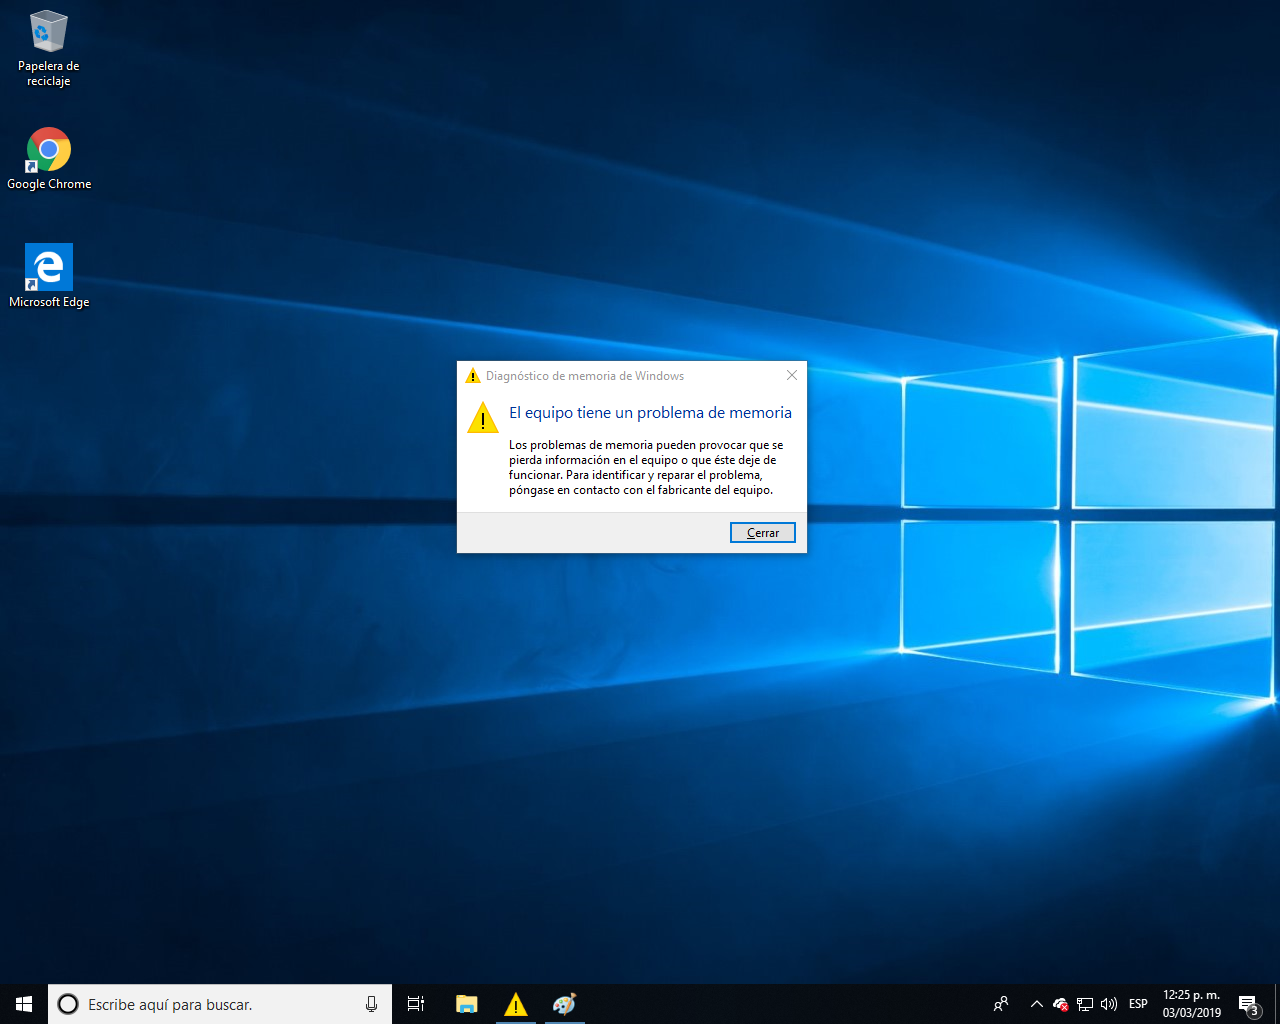Open File Explorer from the taskbar
This screenshot has height=1024, width=1280.
click(466, 1004)
